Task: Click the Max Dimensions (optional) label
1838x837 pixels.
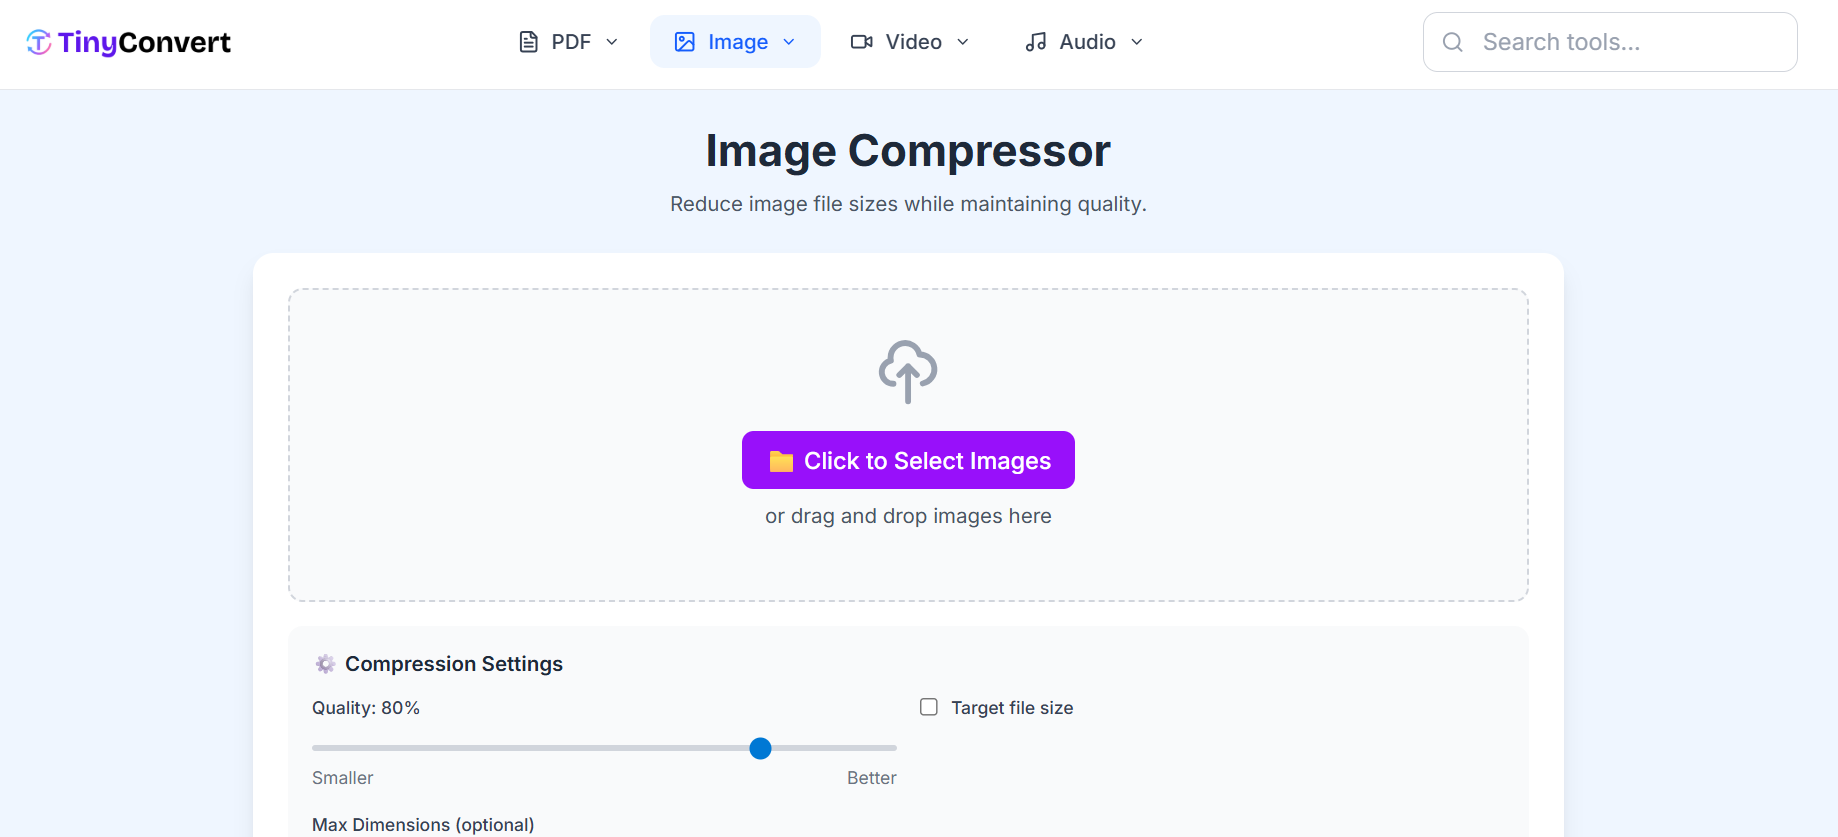Action: tap(423, 825)
